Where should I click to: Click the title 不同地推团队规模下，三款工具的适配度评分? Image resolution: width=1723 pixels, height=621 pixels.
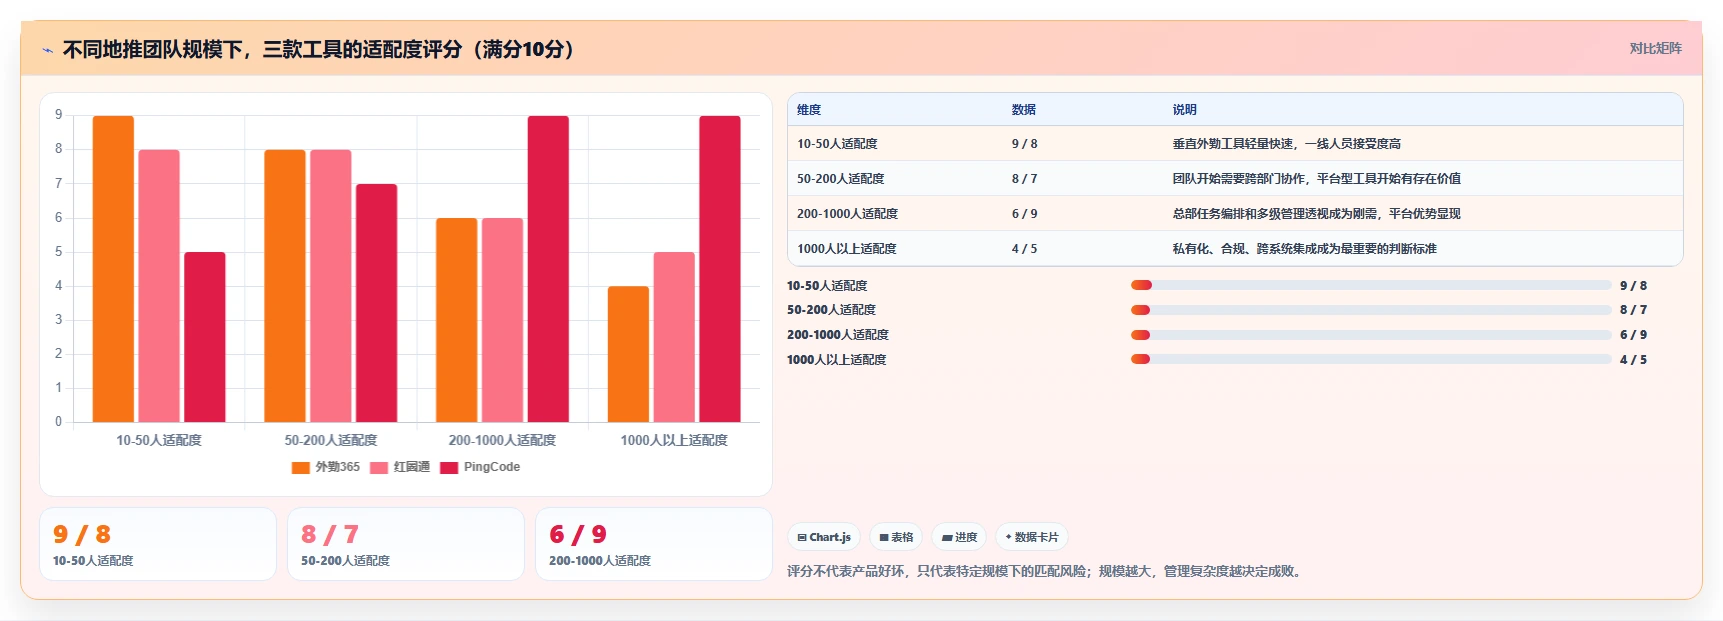[320, 49]
